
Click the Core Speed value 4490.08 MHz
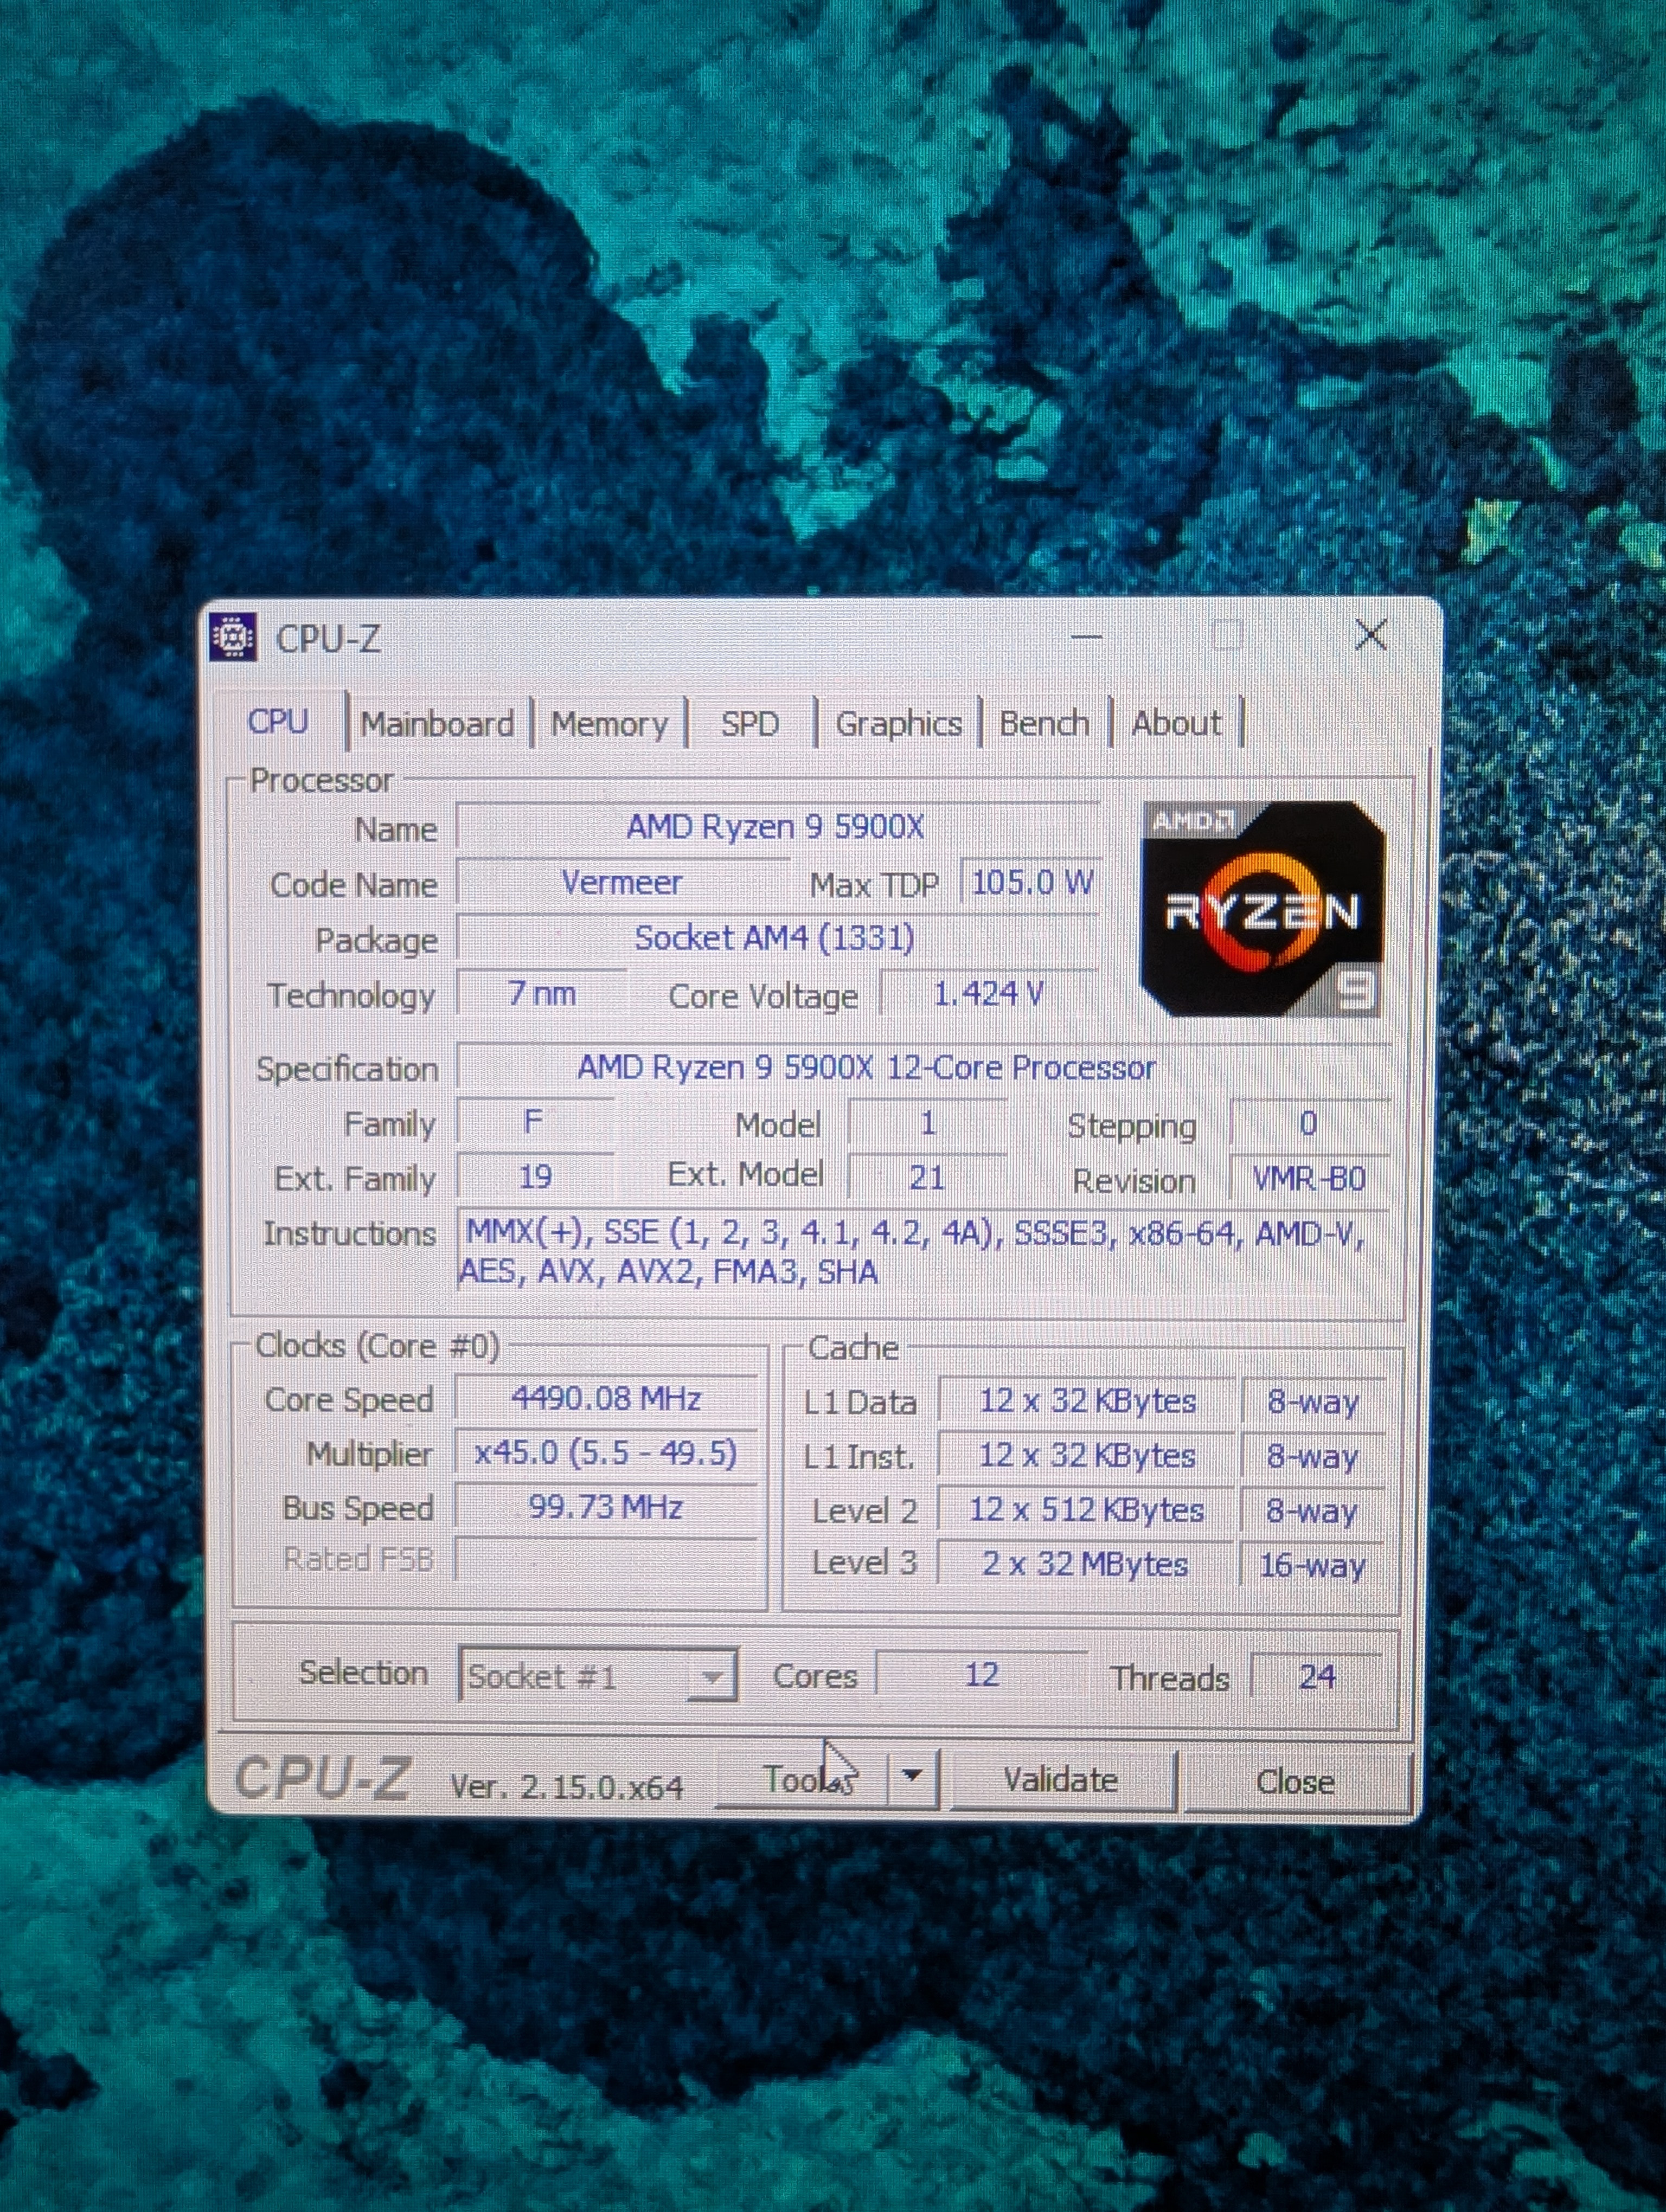pyautogui.click(x=606, y=1398)
